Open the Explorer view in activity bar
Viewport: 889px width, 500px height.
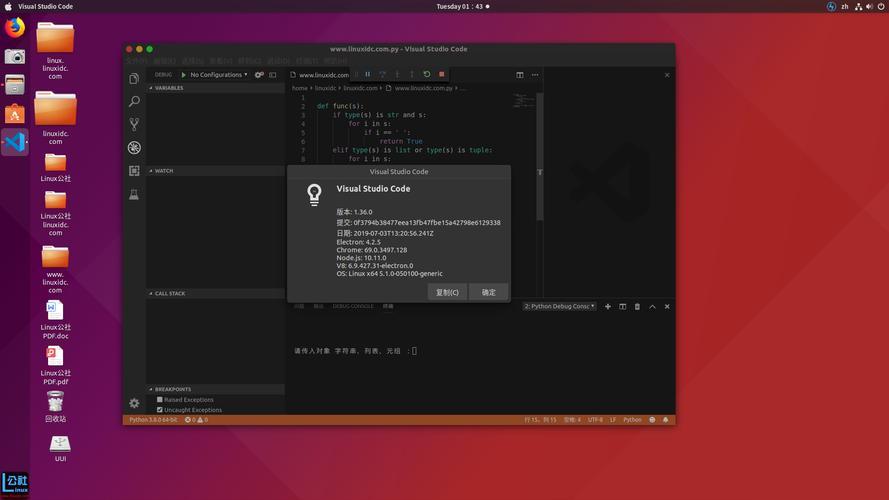(134, 79)
